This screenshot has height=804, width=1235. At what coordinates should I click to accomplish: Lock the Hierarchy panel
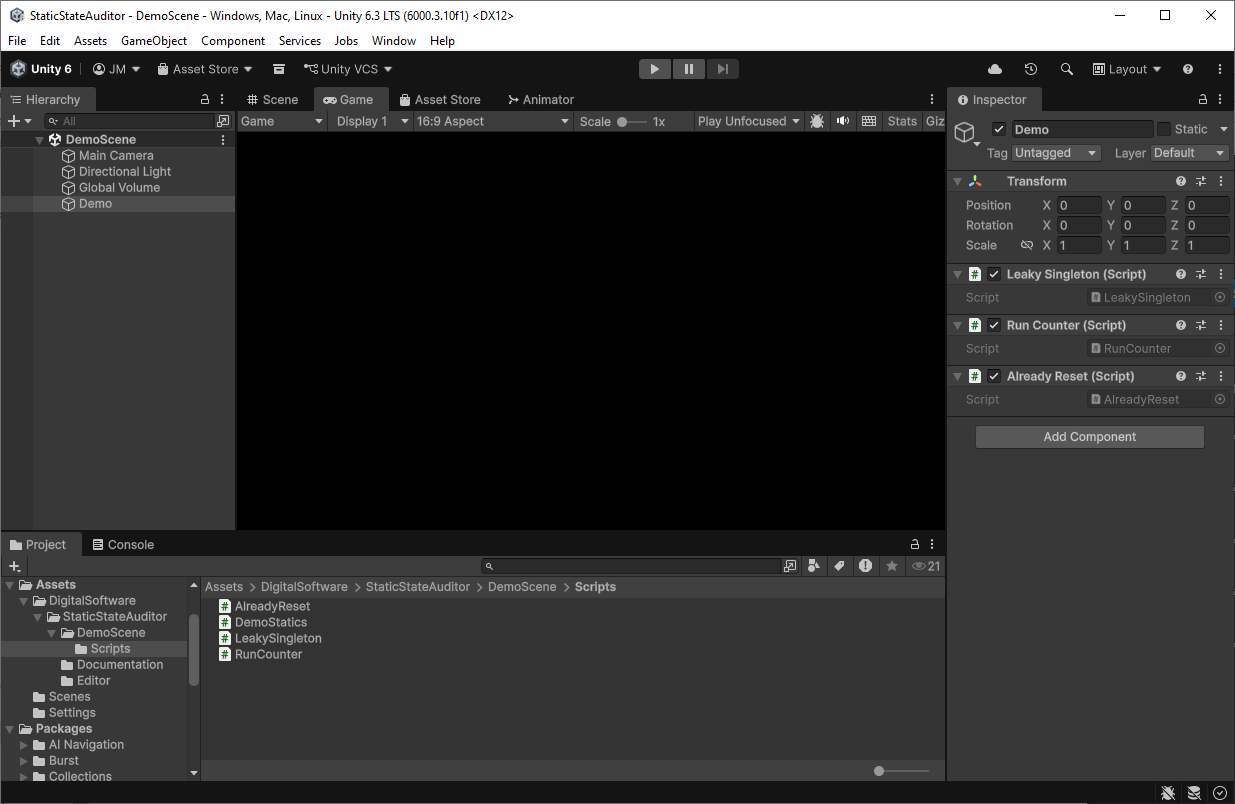tap(205, 100)
